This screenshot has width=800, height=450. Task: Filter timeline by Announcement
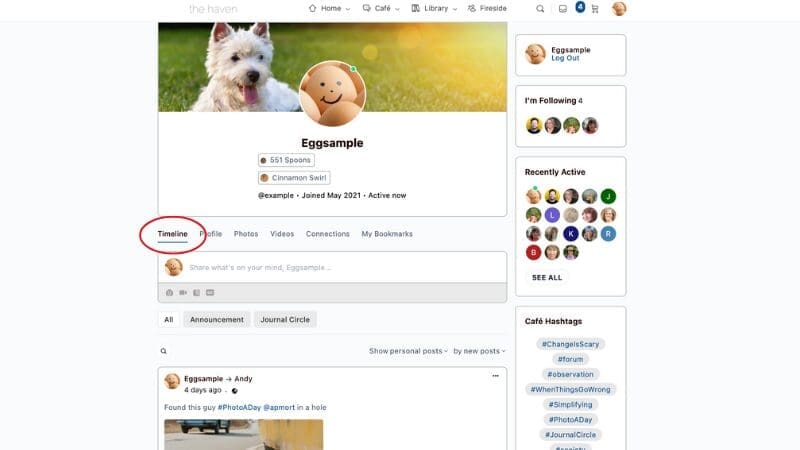tap(217, 320)
